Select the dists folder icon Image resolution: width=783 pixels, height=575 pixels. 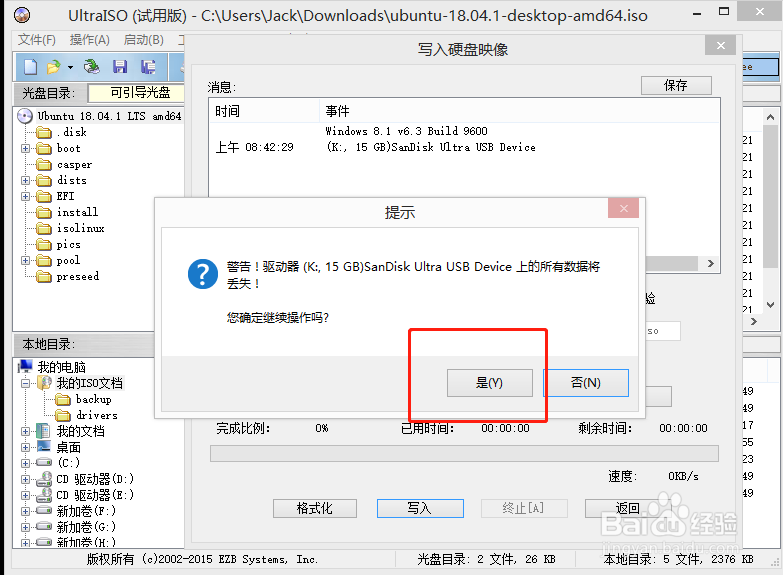pyautogui.click(x=44, y=180)
